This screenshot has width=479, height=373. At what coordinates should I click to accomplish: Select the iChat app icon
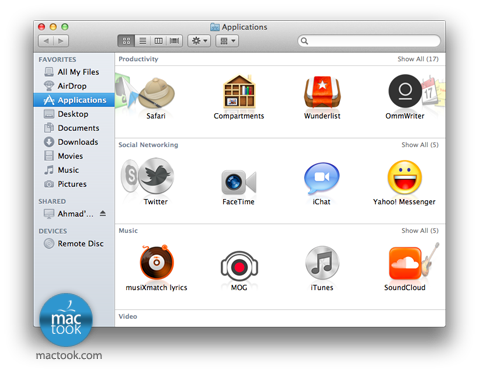[x=322, y=178]
